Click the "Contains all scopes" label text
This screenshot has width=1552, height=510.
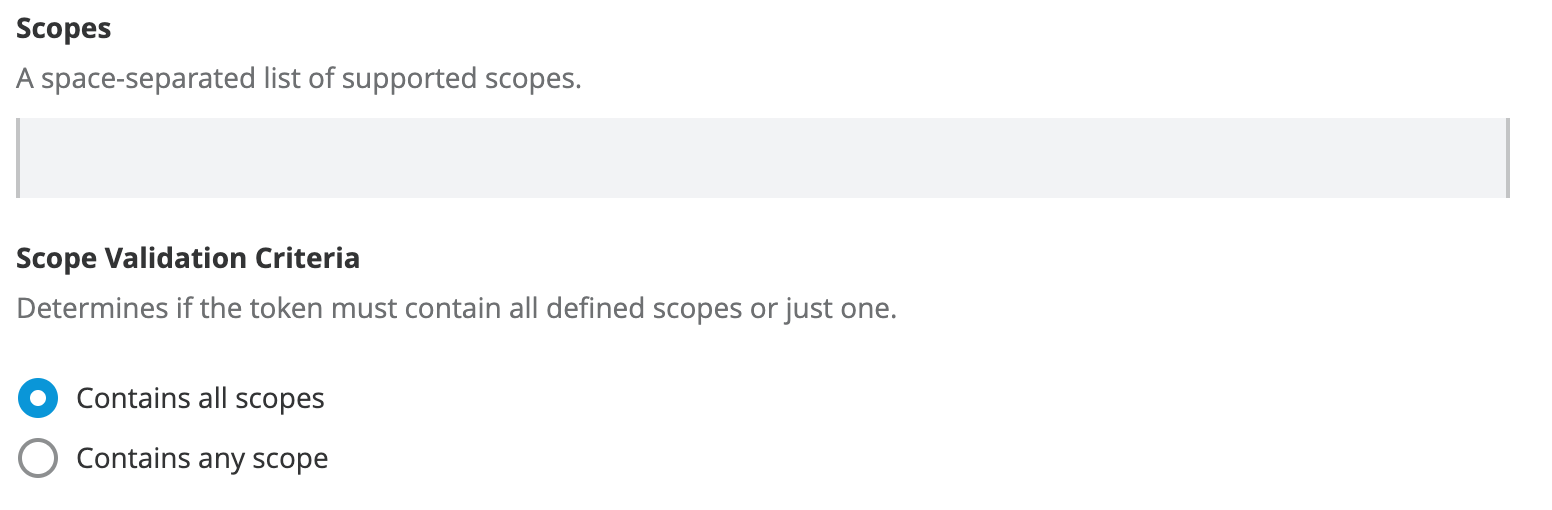click(200, 398)
